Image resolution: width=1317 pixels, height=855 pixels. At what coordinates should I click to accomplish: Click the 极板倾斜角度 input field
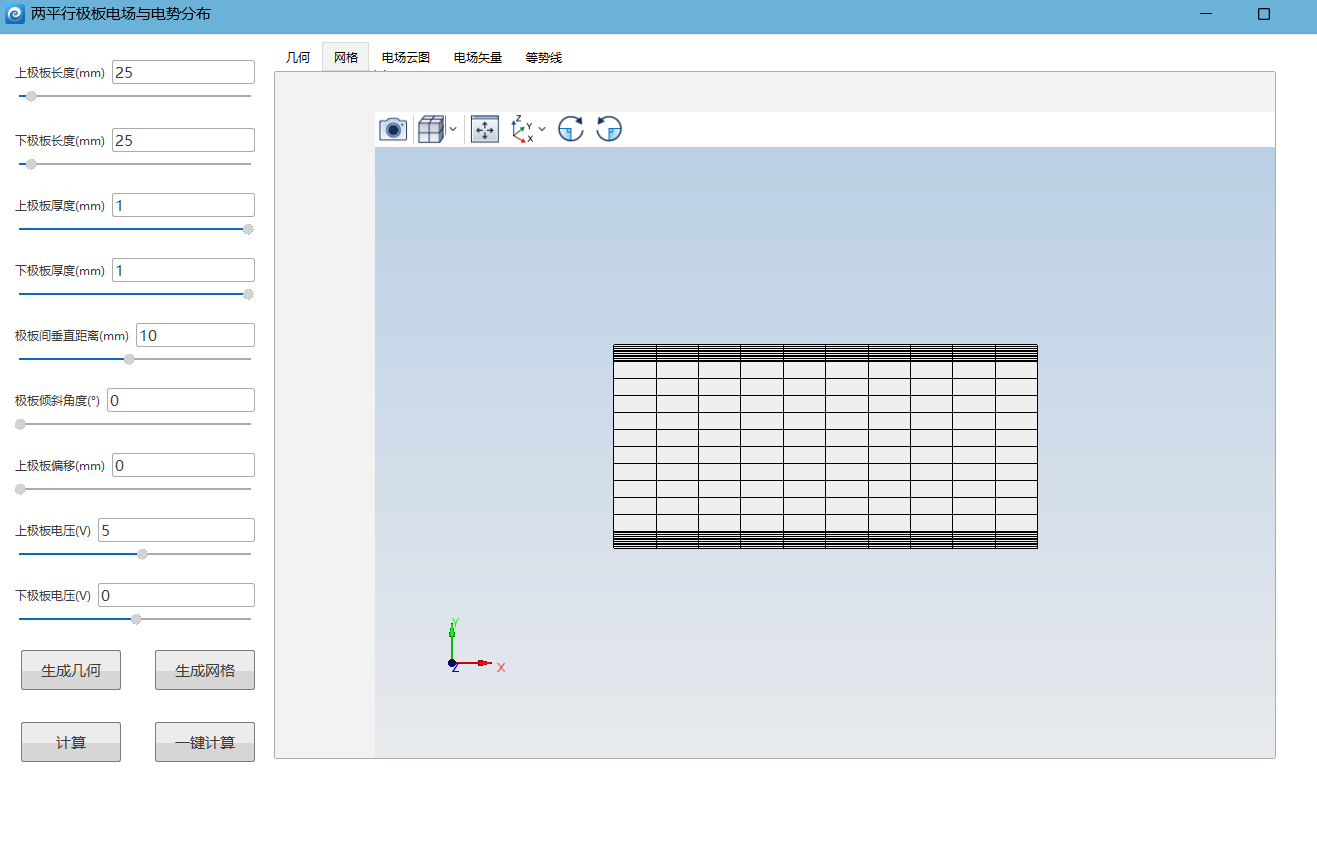(181, 400)
